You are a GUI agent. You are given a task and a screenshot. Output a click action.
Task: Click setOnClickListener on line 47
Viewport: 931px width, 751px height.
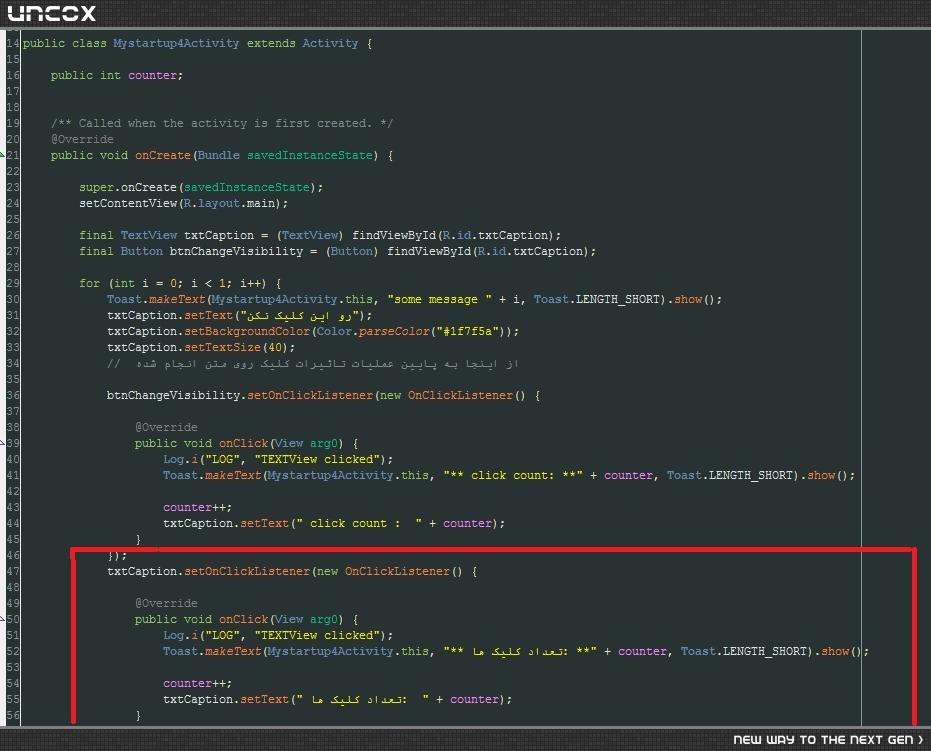pyautogui.click(x=247, y=572)
